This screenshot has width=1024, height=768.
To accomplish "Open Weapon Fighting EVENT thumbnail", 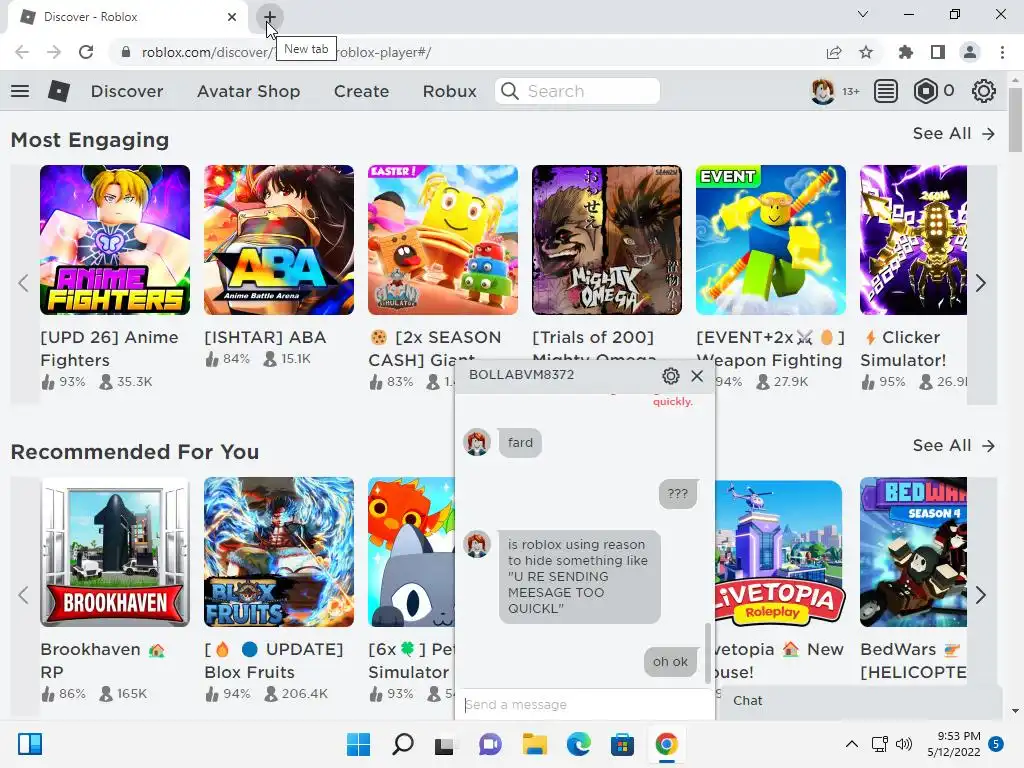I will pyautogui.click(x=771, y=240).
